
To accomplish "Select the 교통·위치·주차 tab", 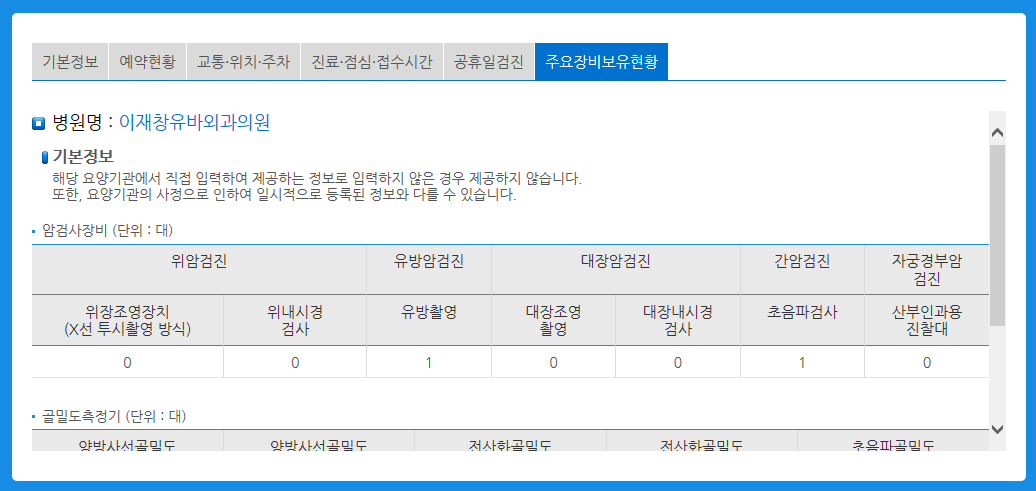I will [243, 61].
